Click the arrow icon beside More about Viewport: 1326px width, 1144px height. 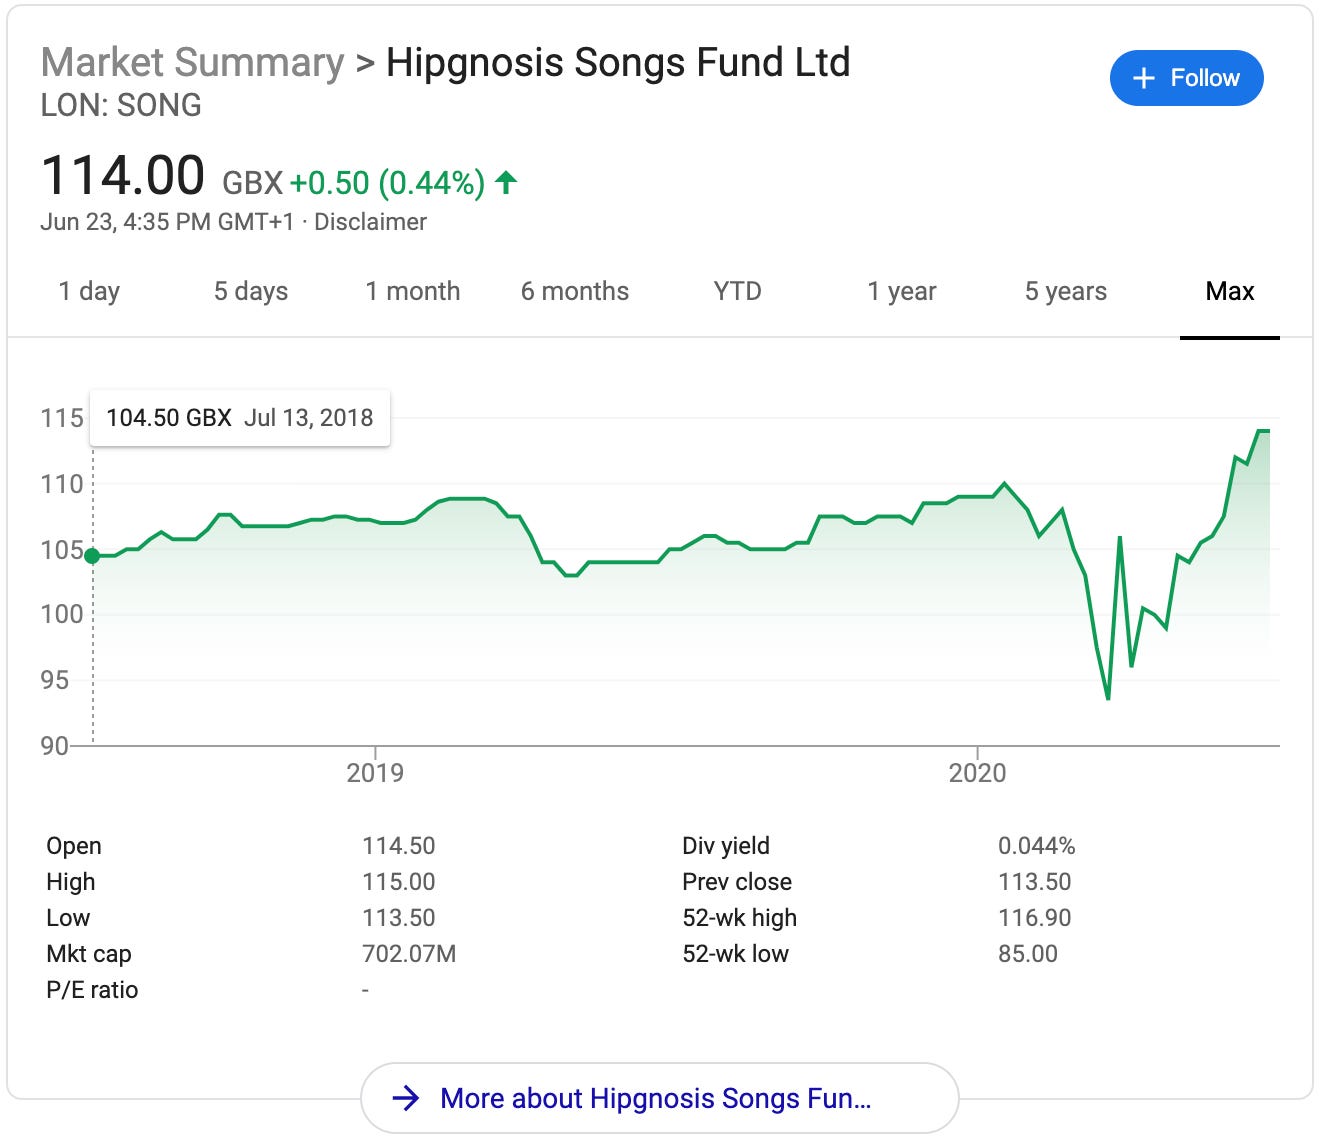click(x=405, y=1098)
